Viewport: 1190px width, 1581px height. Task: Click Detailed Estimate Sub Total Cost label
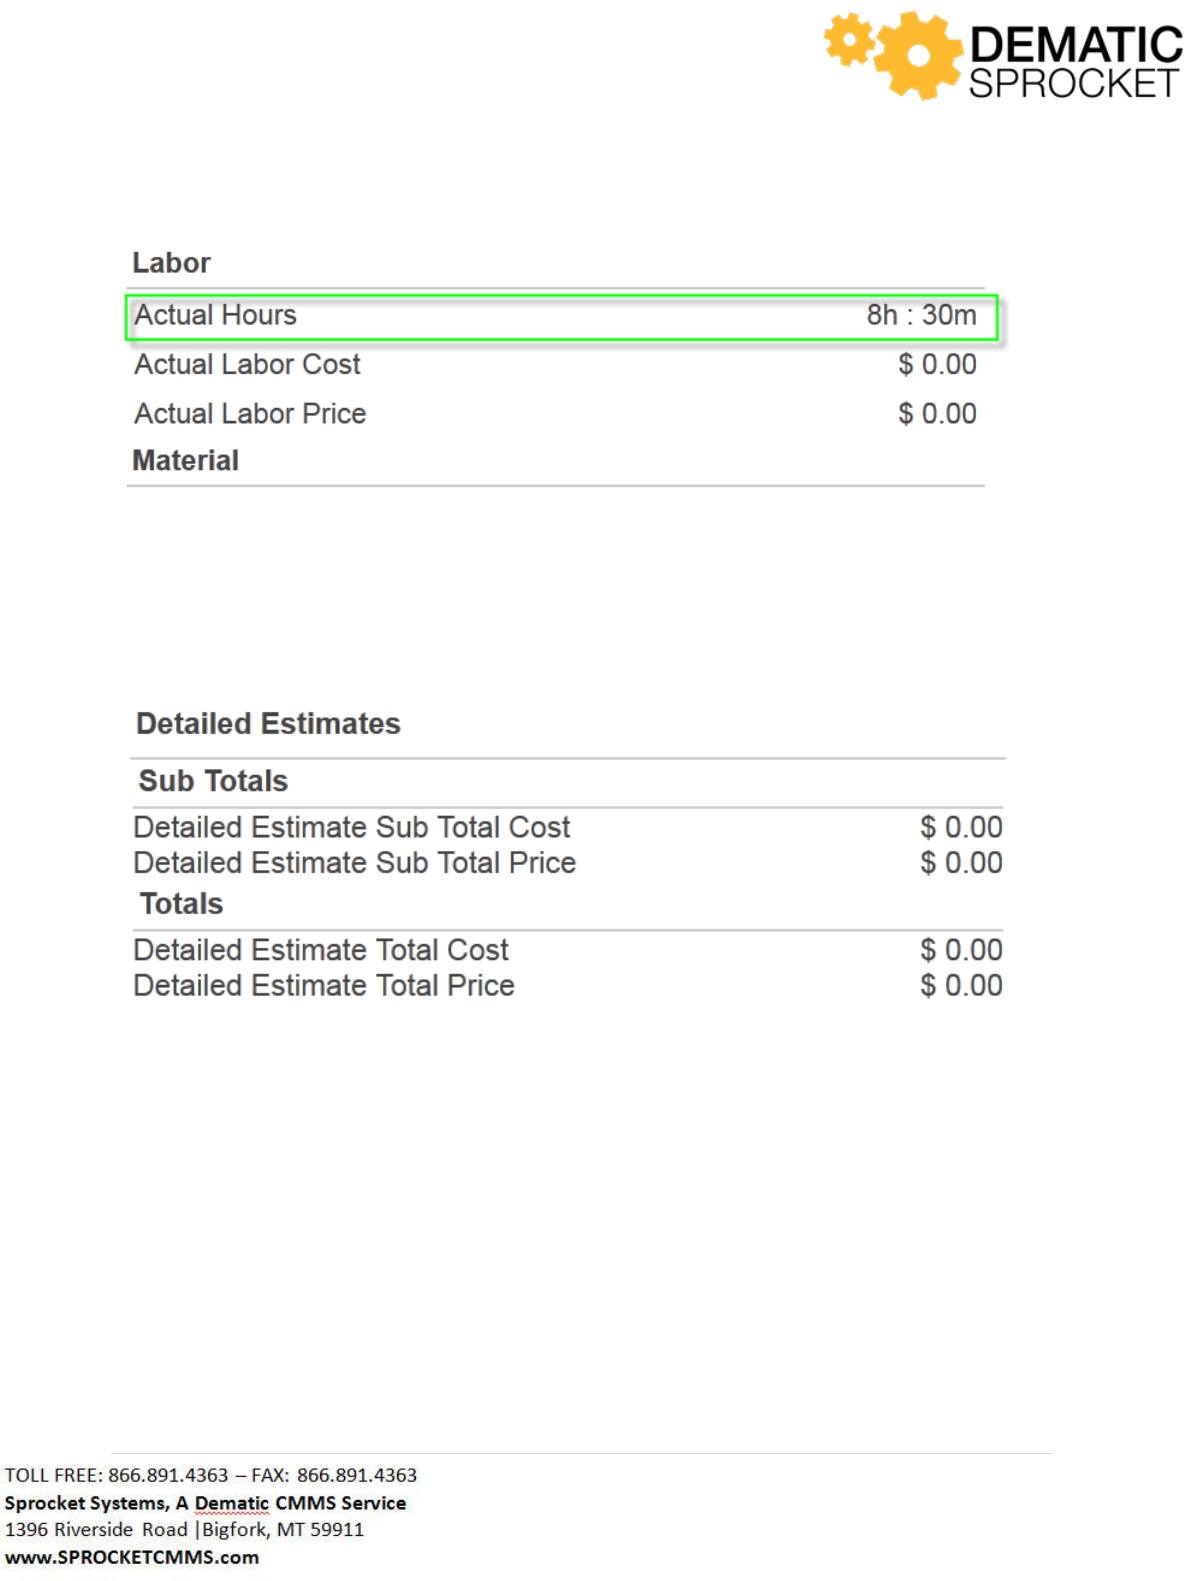(x=351, y=827)
